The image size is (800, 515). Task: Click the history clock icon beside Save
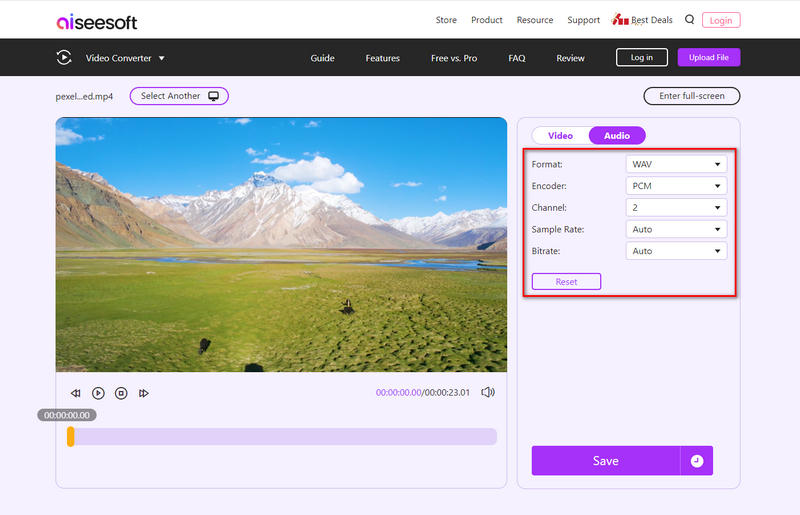(x=697, y=461)
